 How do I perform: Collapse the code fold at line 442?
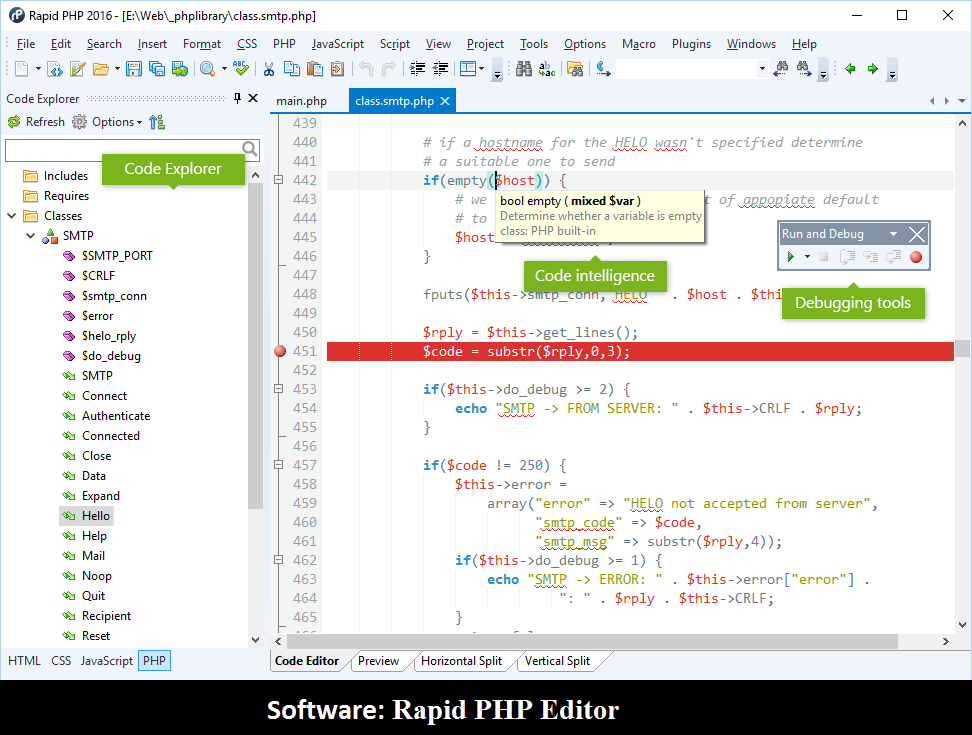click(x=278, y=180)
